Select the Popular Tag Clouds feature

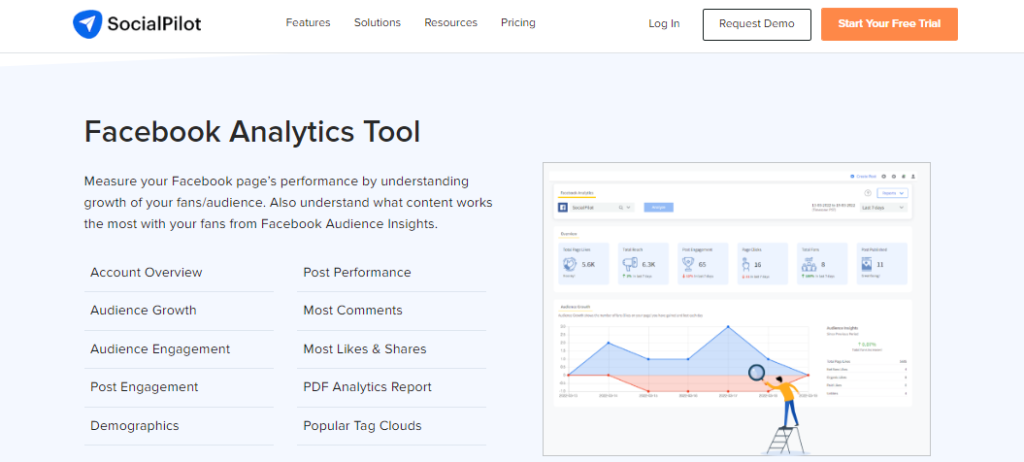362,425
